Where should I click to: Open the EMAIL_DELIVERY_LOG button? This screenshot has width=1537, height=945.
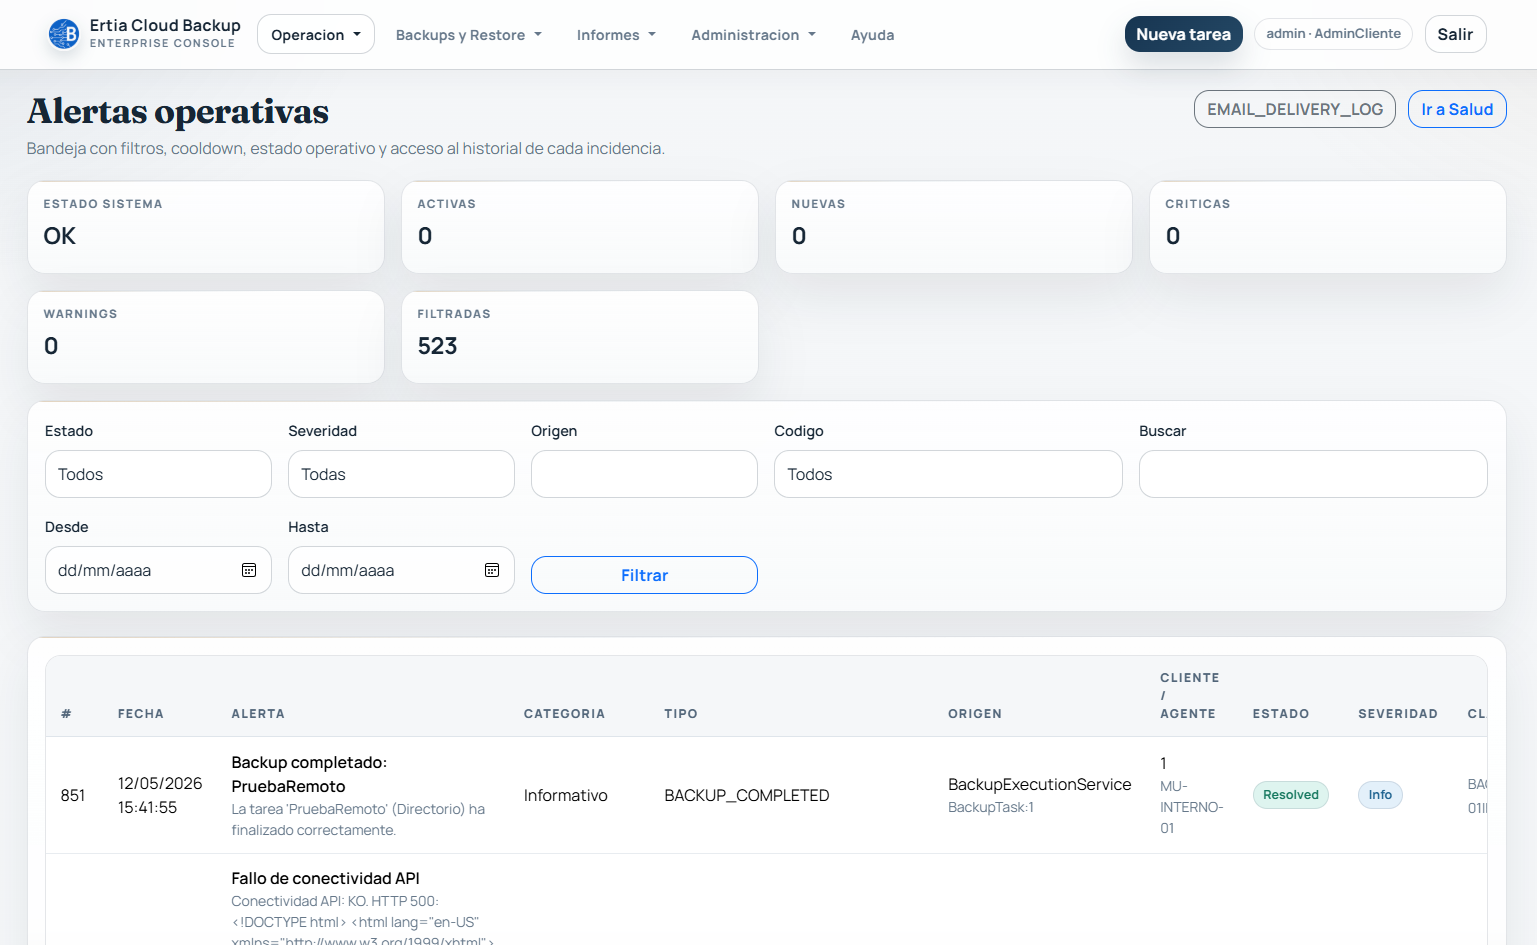point(1294,109)
